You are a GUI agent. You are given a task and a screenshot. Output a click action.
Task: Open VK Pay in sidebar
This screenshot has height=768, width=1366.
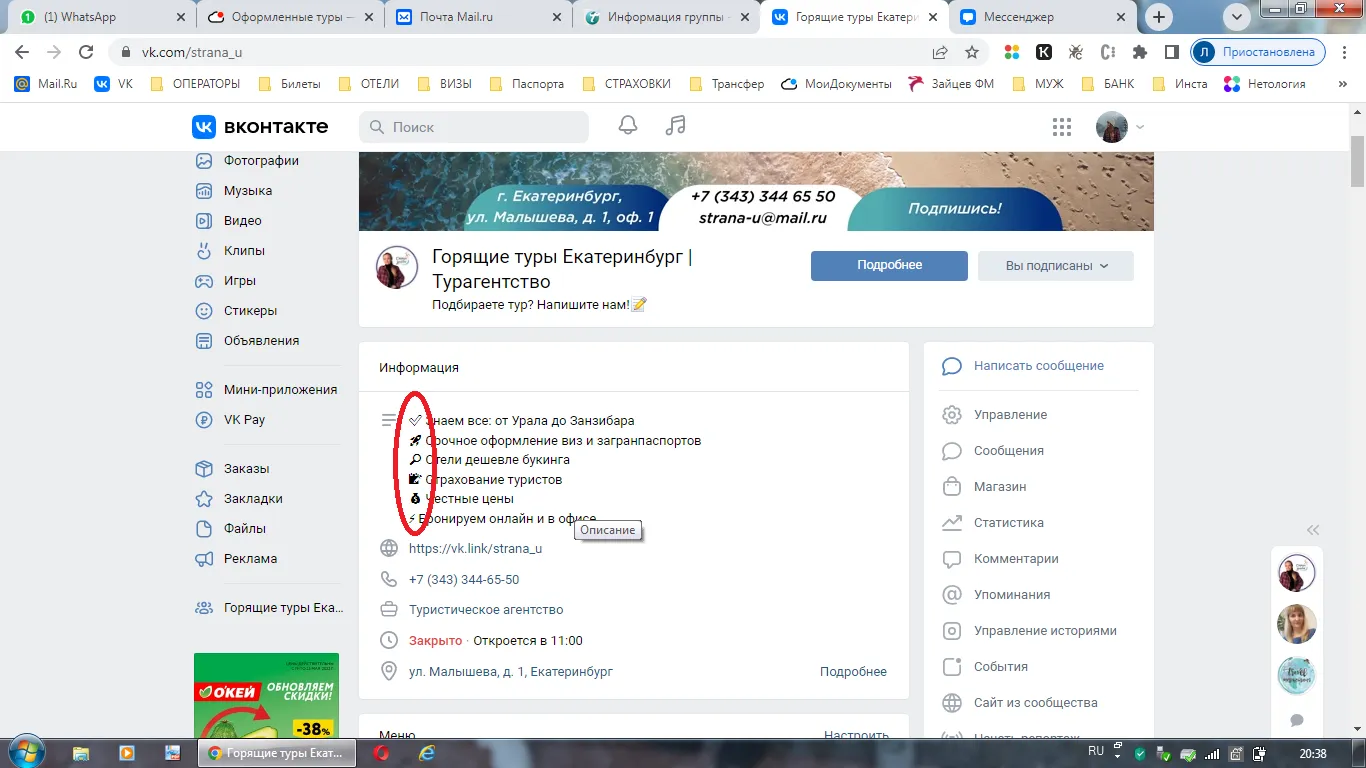pyautogui.click(x=230, y=420)
